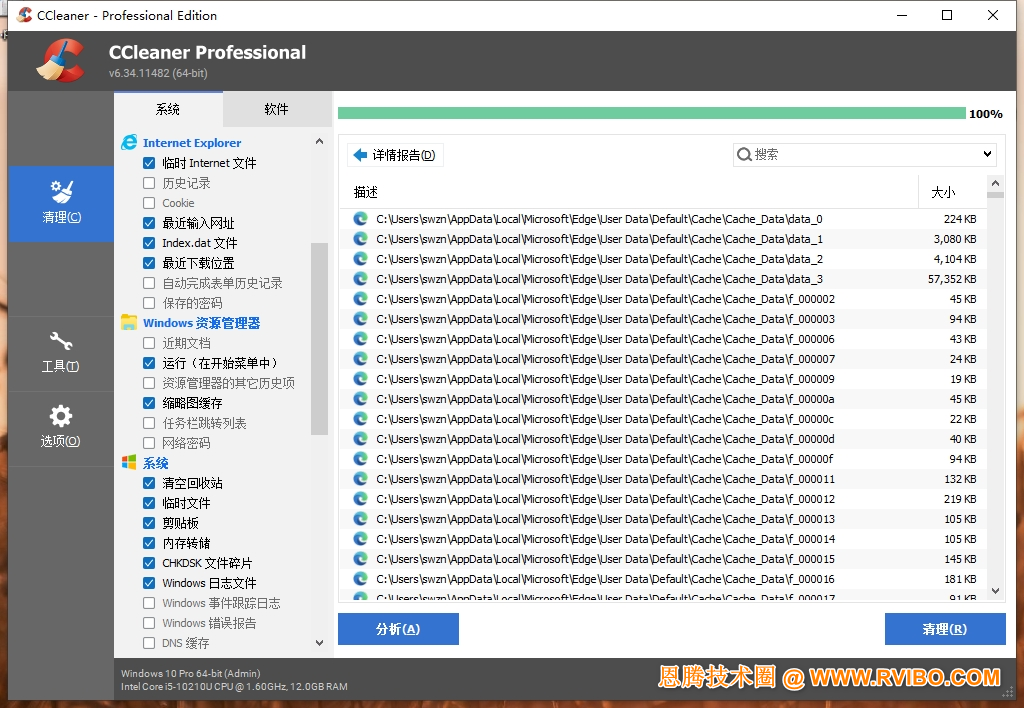Enable DNS 缓存 checkbox
This screenshot has height=708, width=1024.
click(149, 643)
